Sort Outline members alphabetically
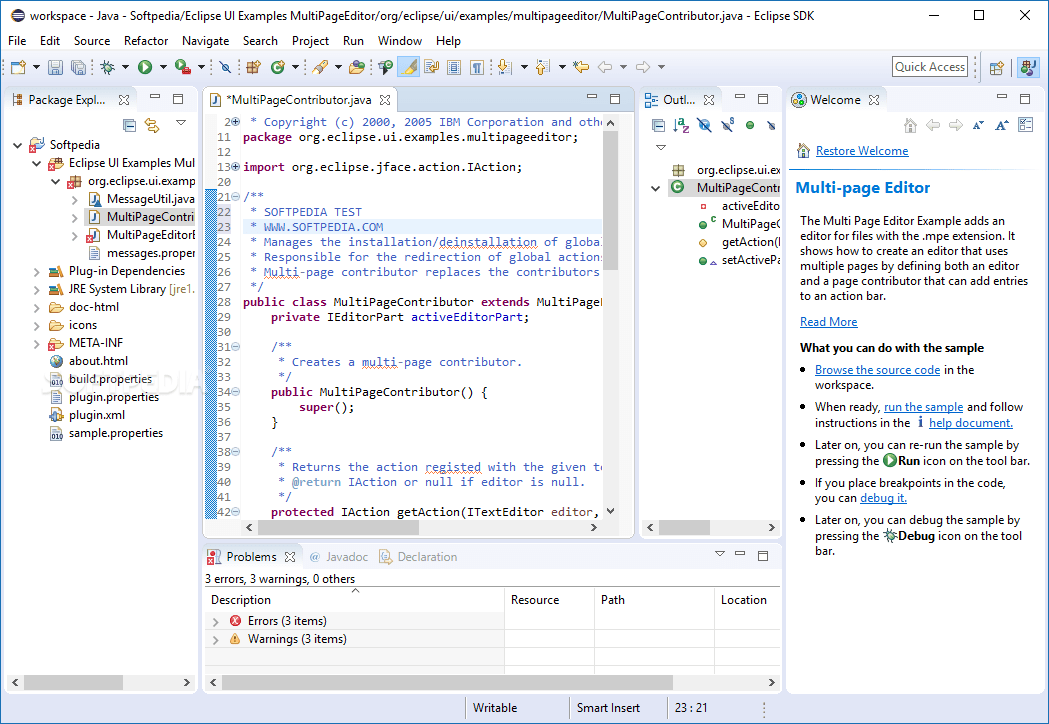The width and height of the screenshot is (1049, 724). (x=681, y=125)
